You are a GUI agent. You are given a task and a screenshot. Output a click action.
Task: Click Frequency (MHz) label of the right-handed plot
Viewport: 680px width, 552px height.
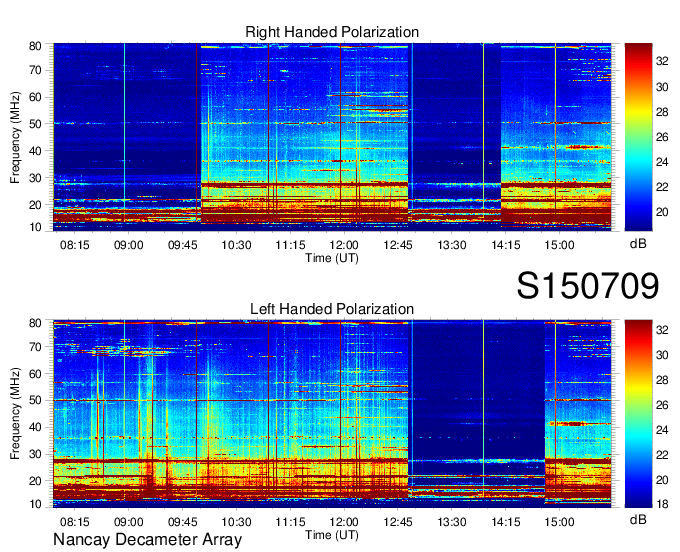[15, 137]
